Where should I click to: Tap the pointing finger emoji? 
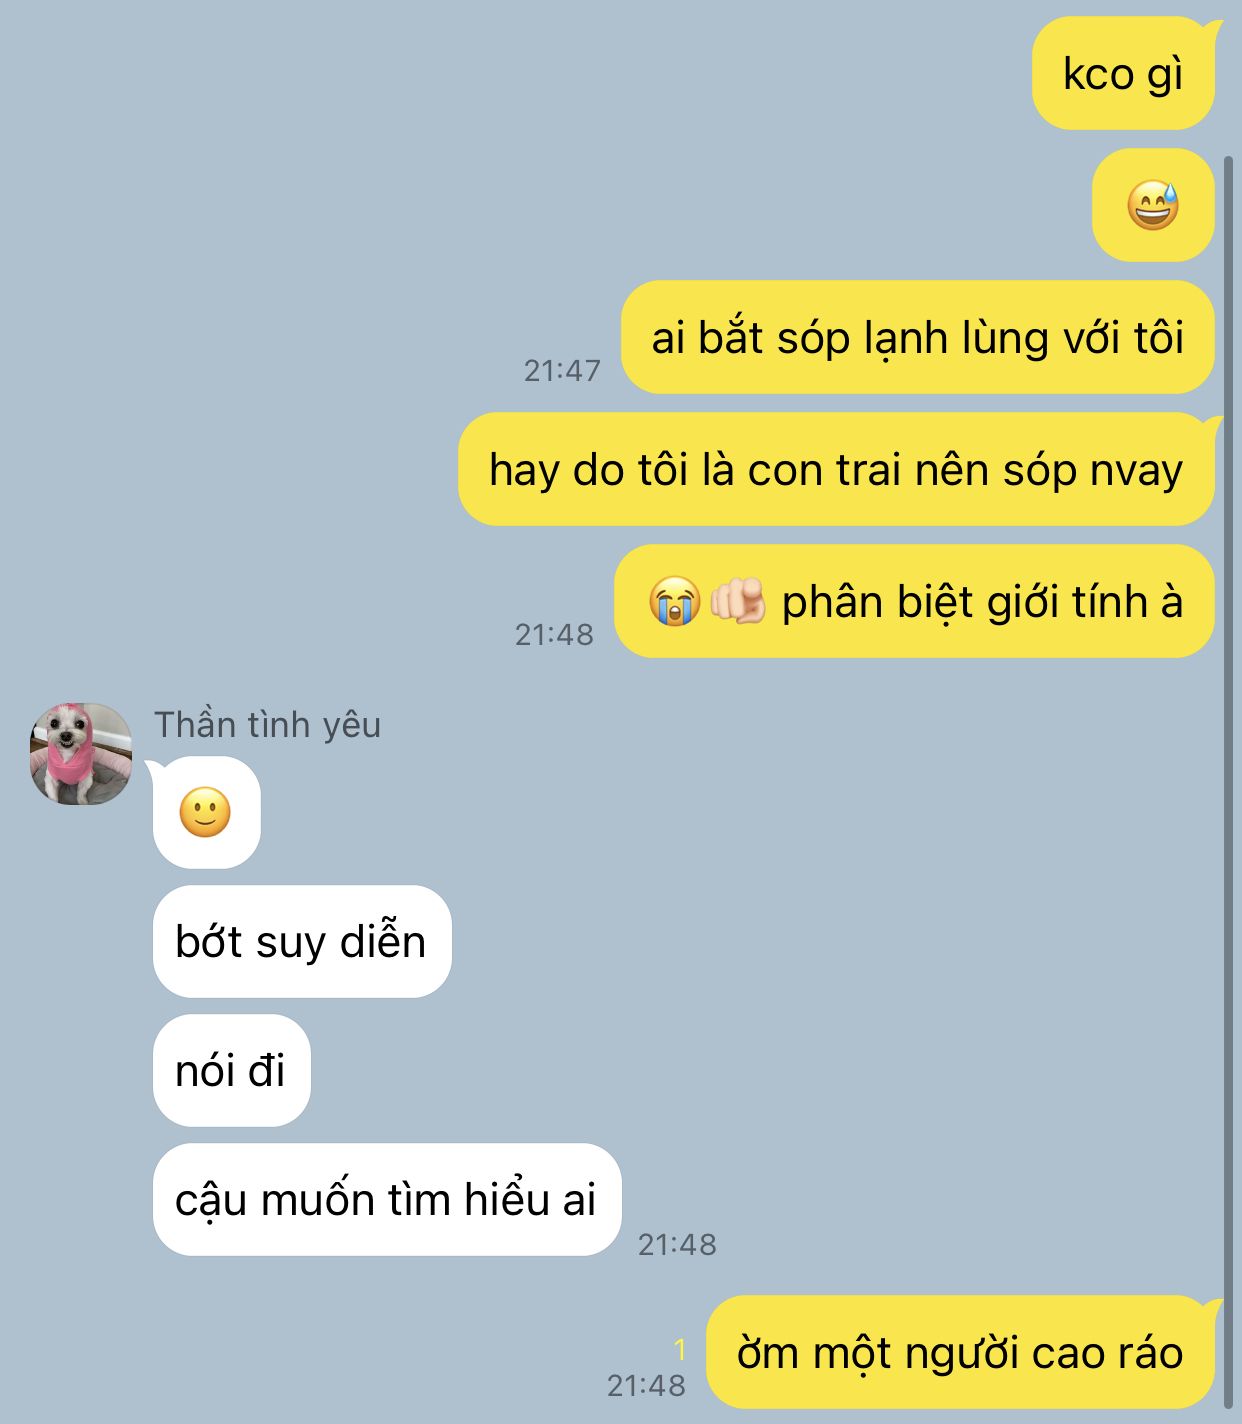[738, 602]
